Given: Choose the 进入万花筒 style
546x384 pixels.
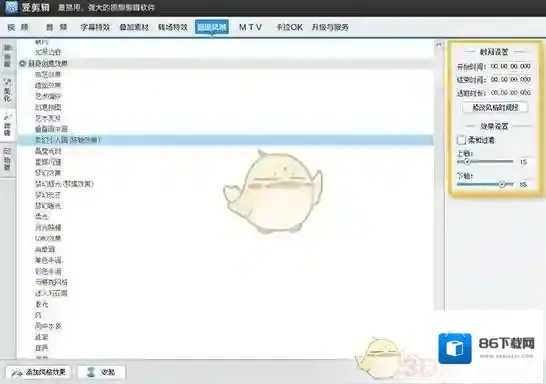Looking at the screenshot, I should click(51, 293).
